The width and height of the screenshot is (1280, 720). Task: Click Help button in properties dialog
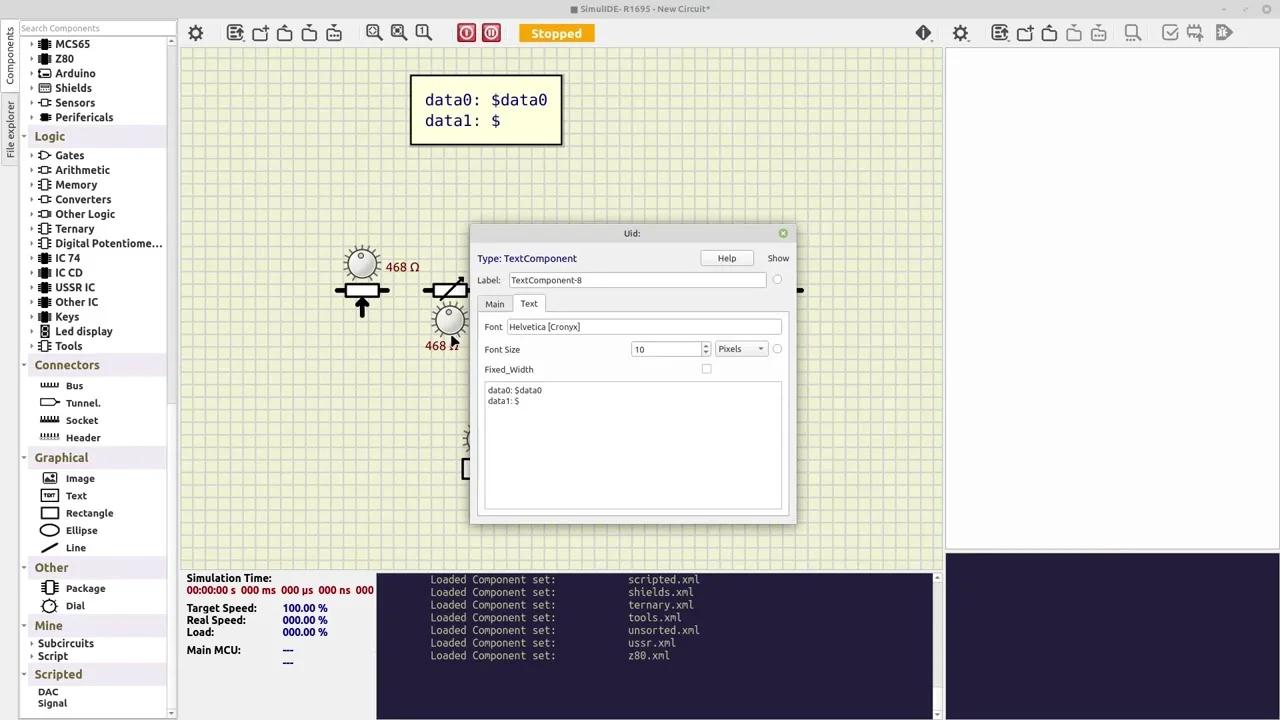[727, 258]
